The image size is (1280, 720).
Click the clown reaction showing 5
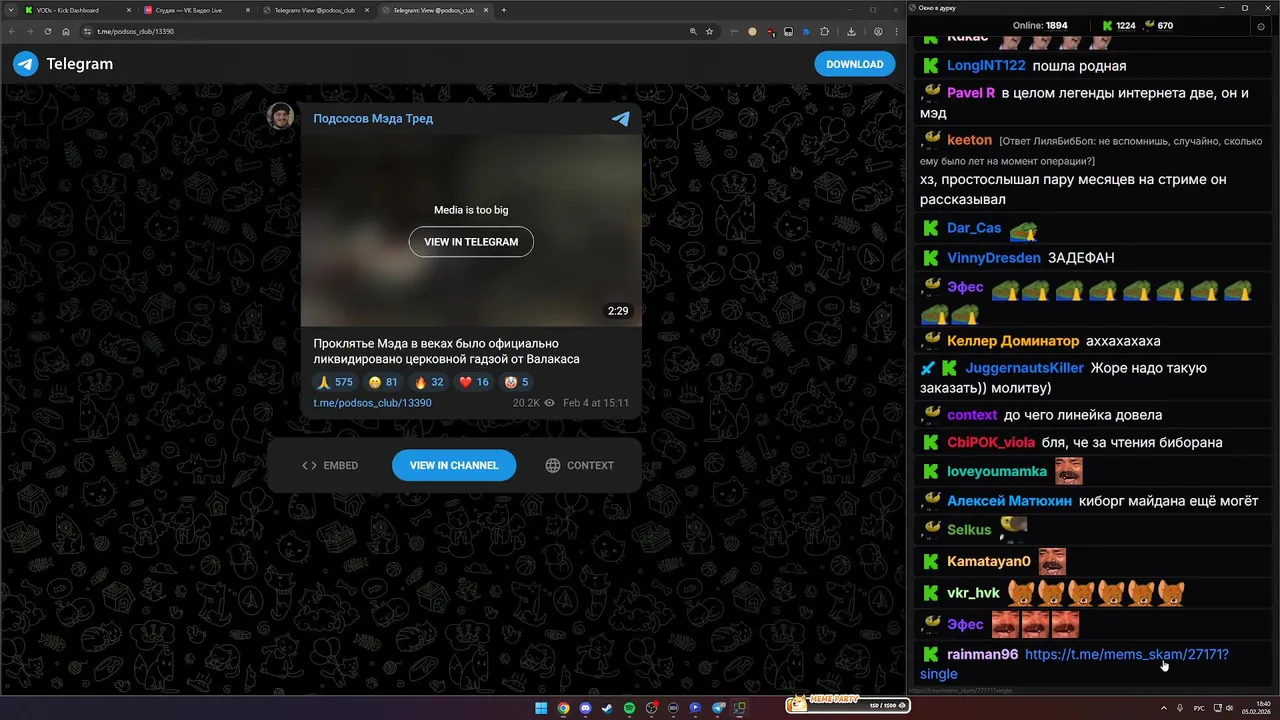pos(516,382)
